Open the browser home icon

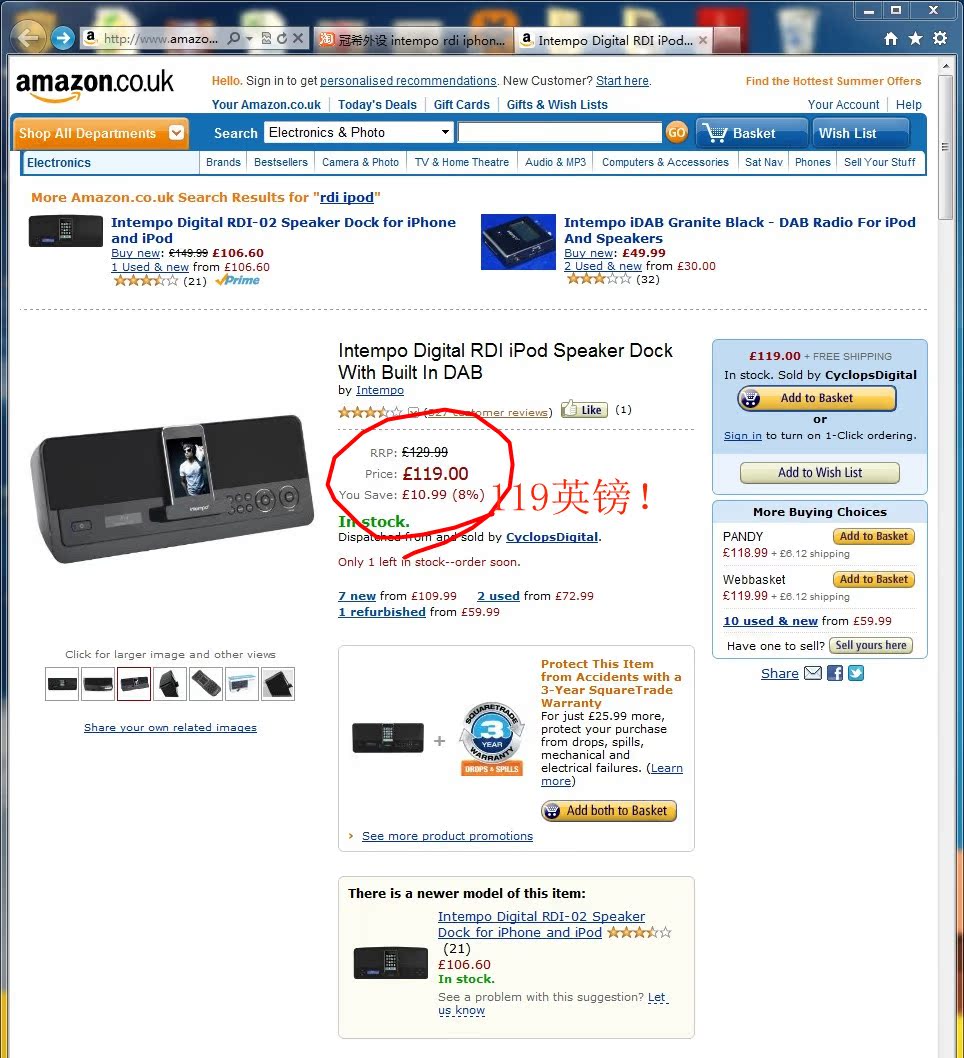[890, 38]
